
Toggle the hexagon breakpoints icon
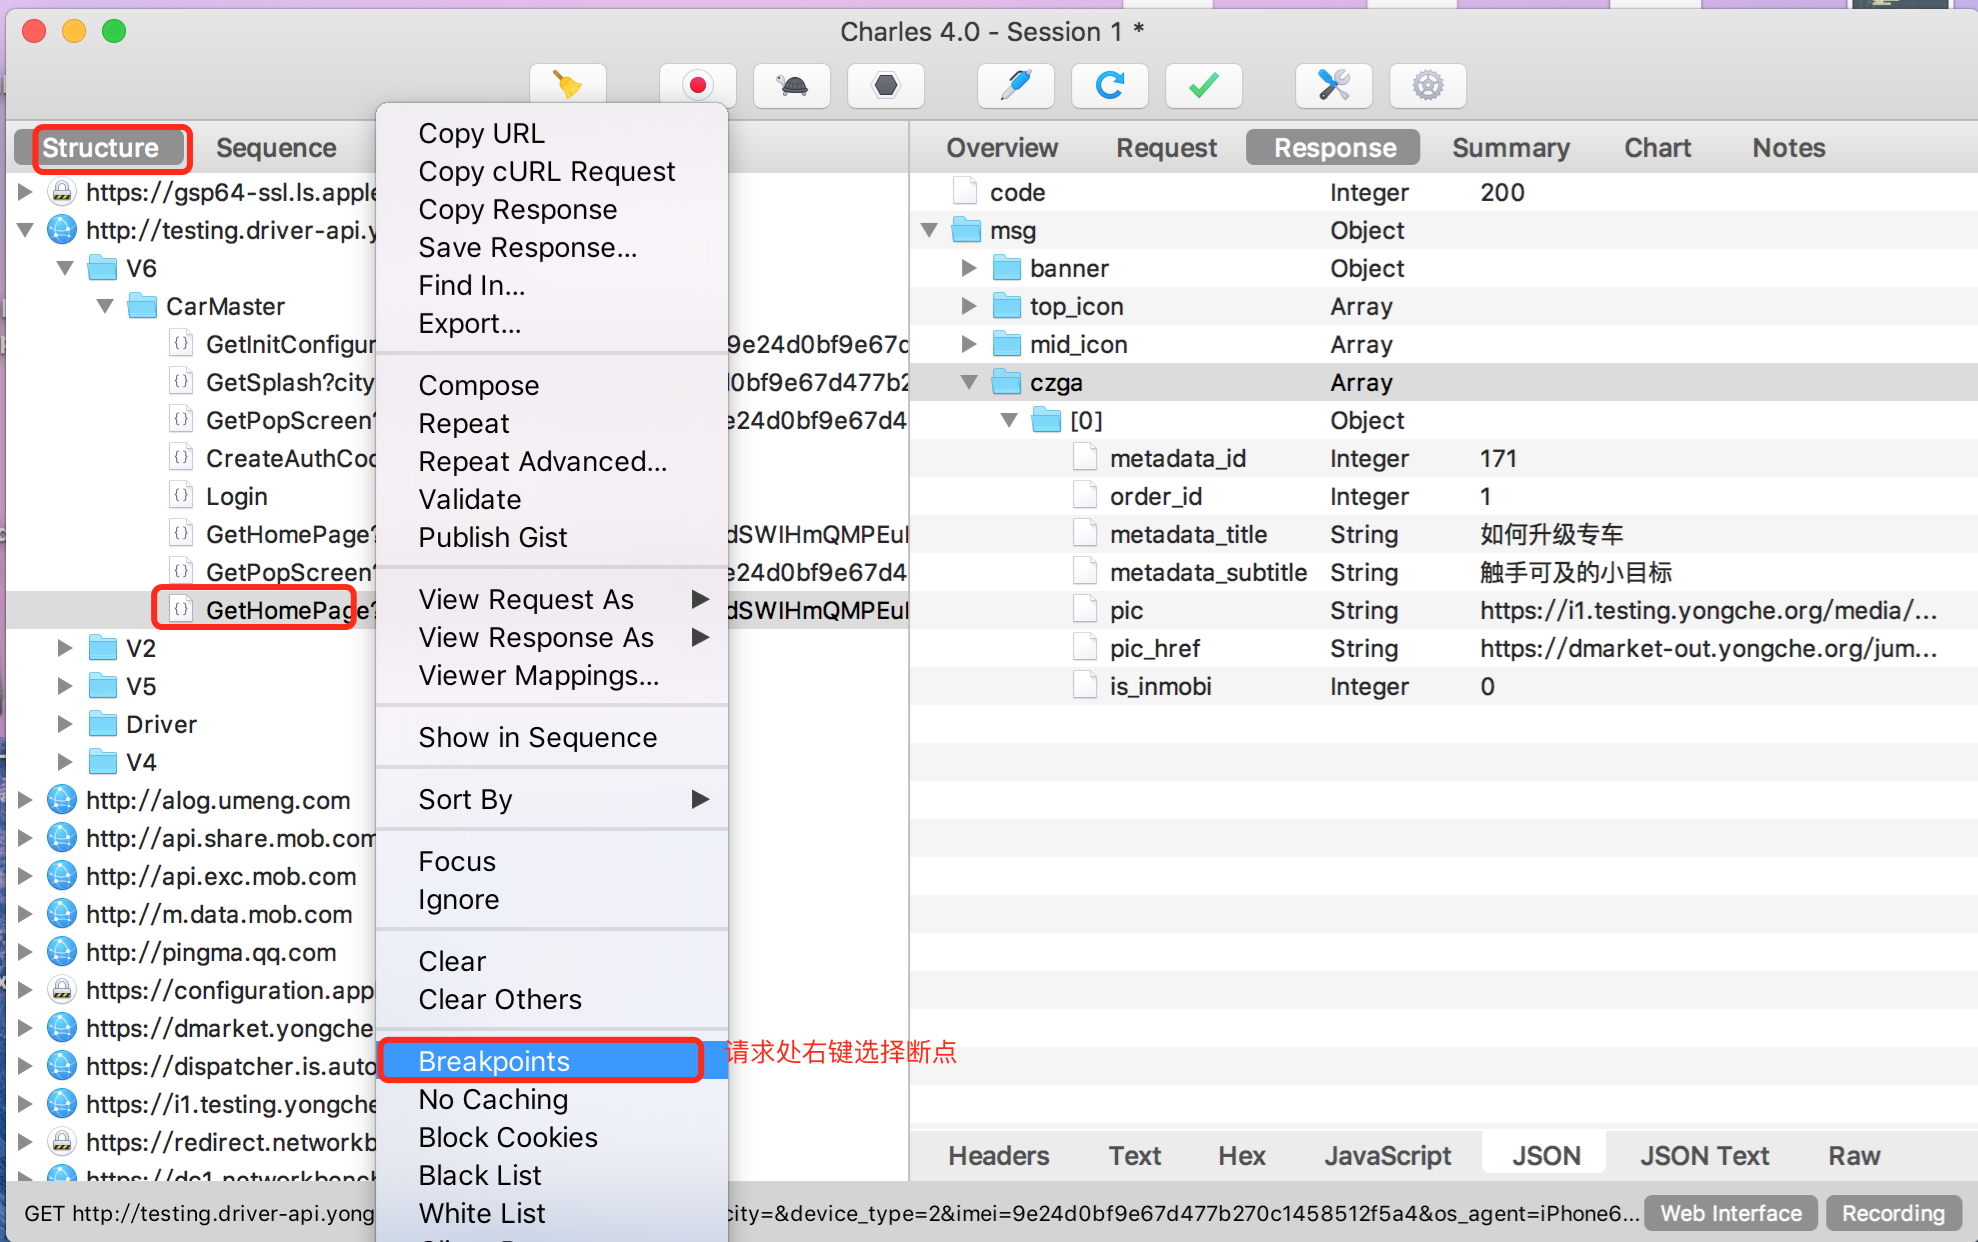coord(886,86)
